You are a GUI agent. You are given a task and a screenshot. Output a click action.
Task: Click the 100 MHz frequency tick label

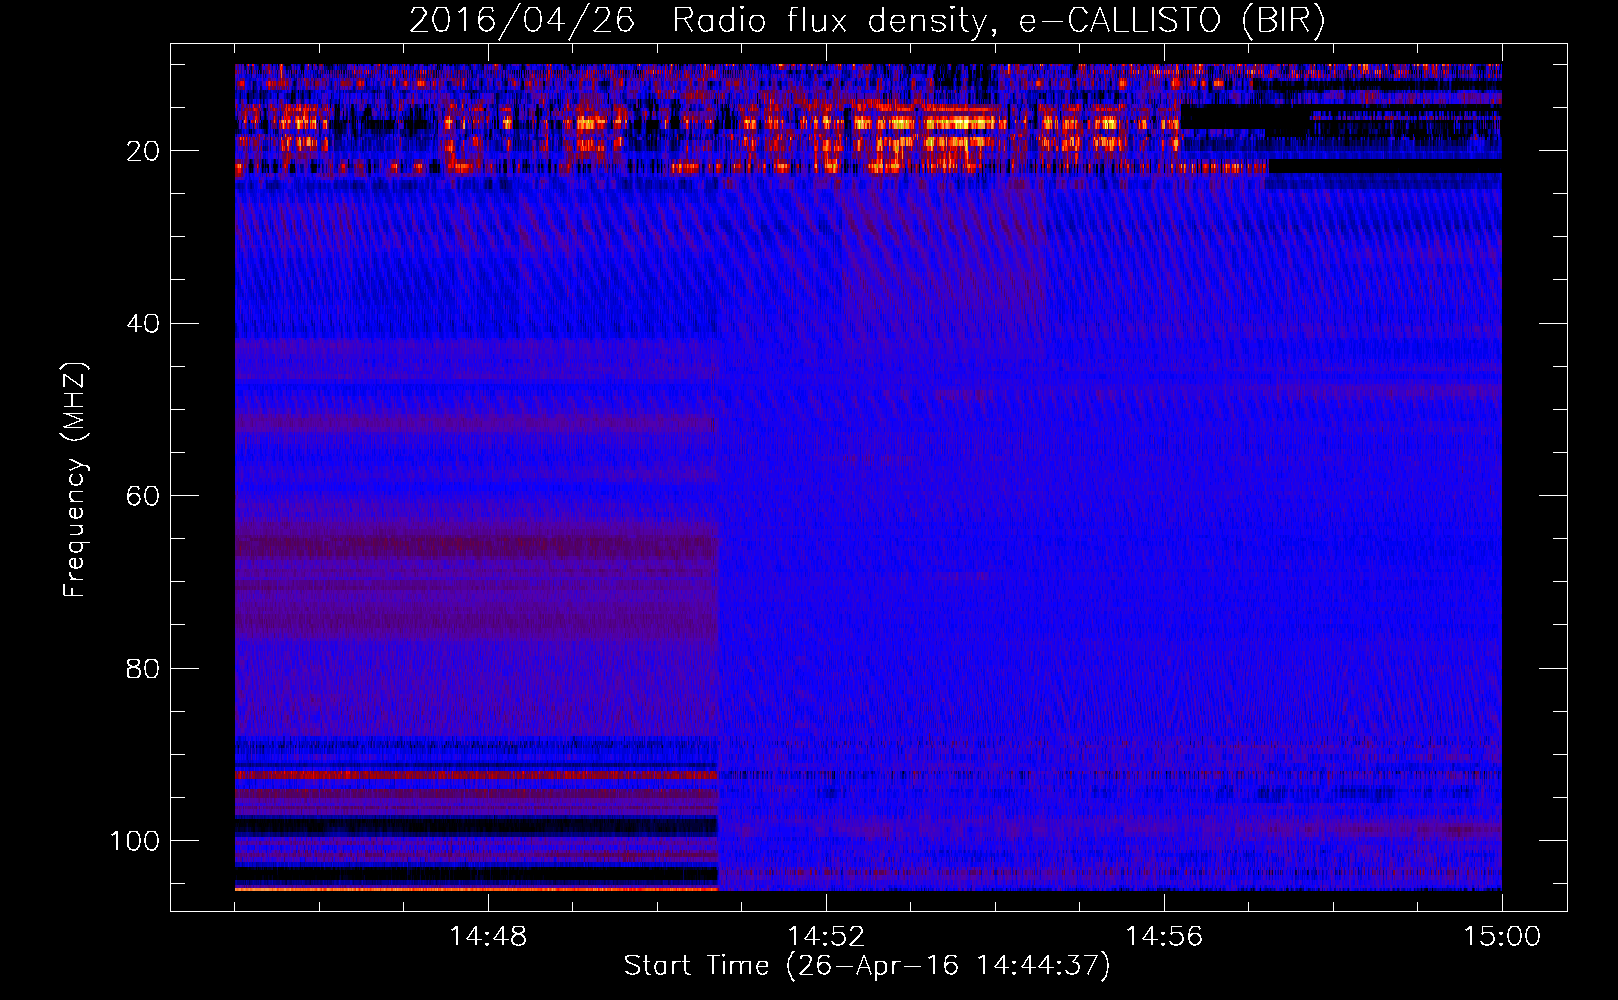point(135,841)
